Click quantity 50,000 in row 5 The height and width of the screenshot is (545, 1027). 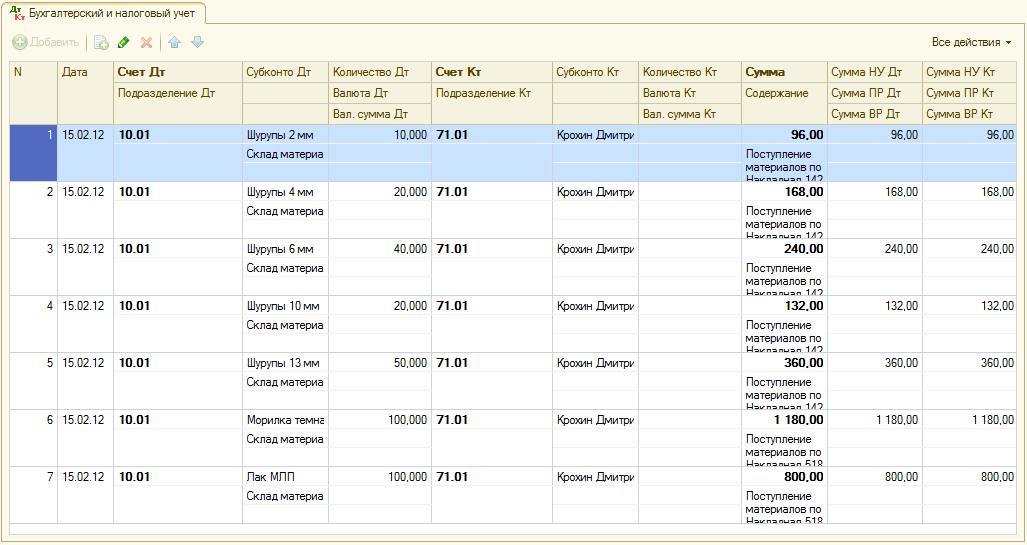(x=380, y=363)
